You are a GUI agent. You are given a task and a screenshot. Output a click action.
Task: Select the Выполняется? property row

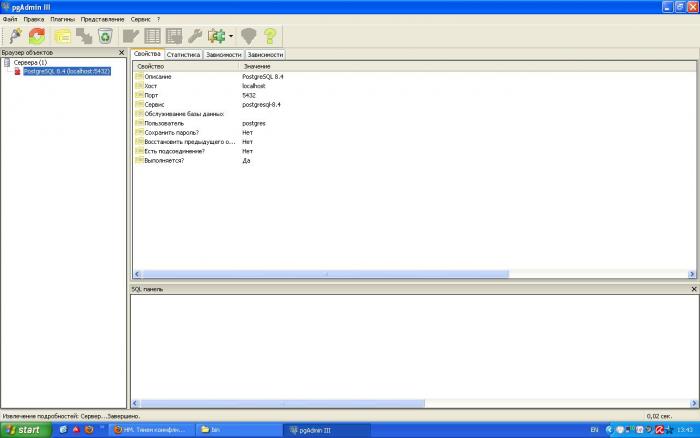pos(414,160)
